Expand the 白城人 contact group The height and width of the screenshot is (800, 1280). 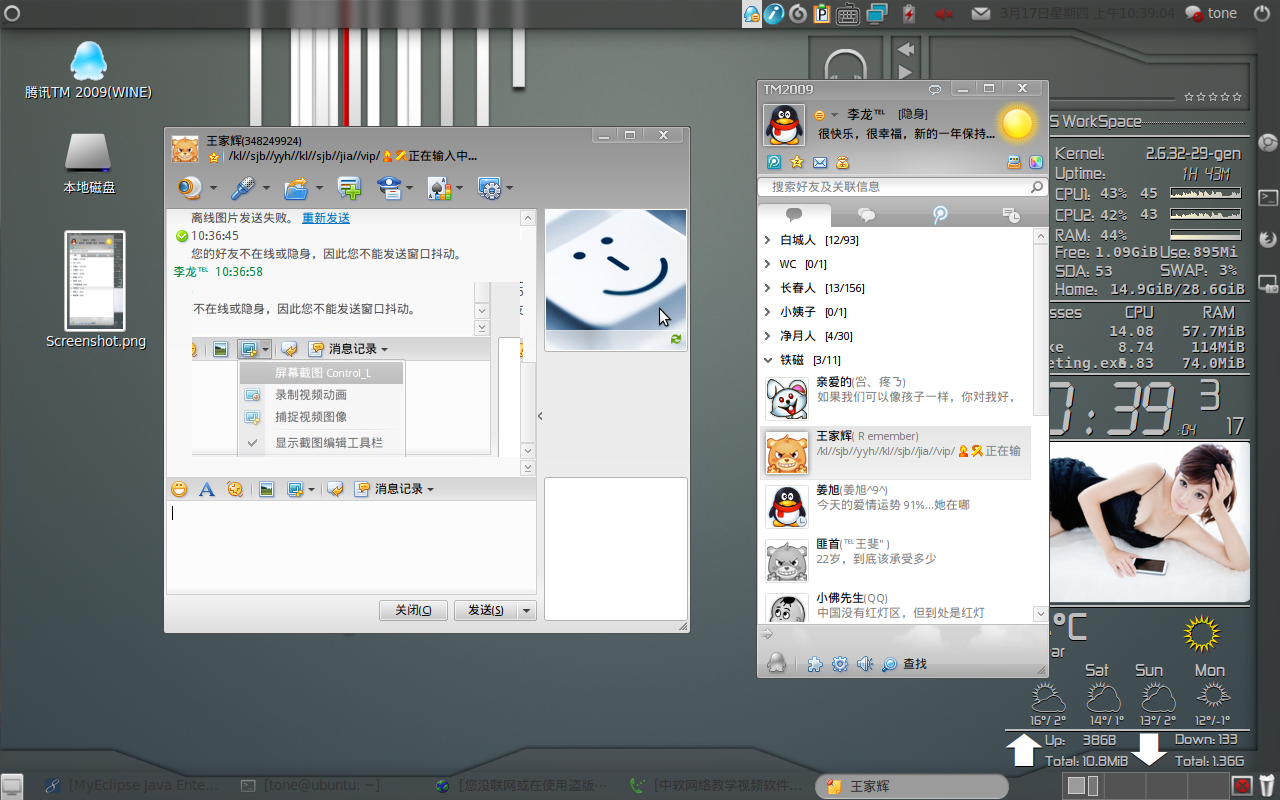pyautogui.click(x=767, y=240)
